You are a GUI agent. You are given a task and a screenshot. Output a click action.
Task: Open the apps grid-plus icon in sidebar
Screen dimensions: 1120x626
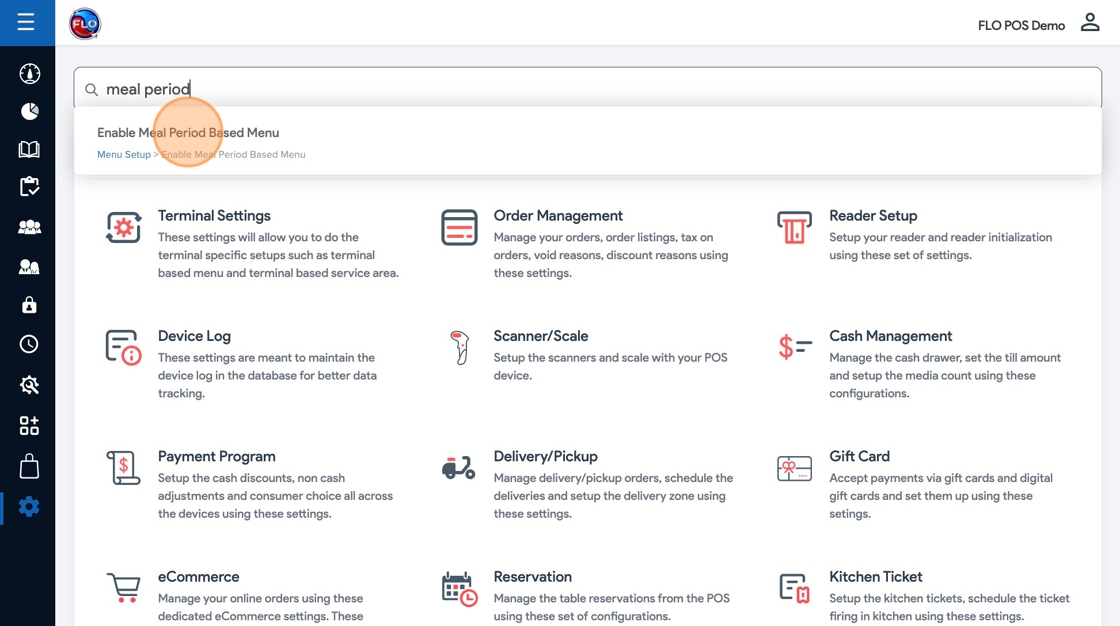tap(29, 426)
